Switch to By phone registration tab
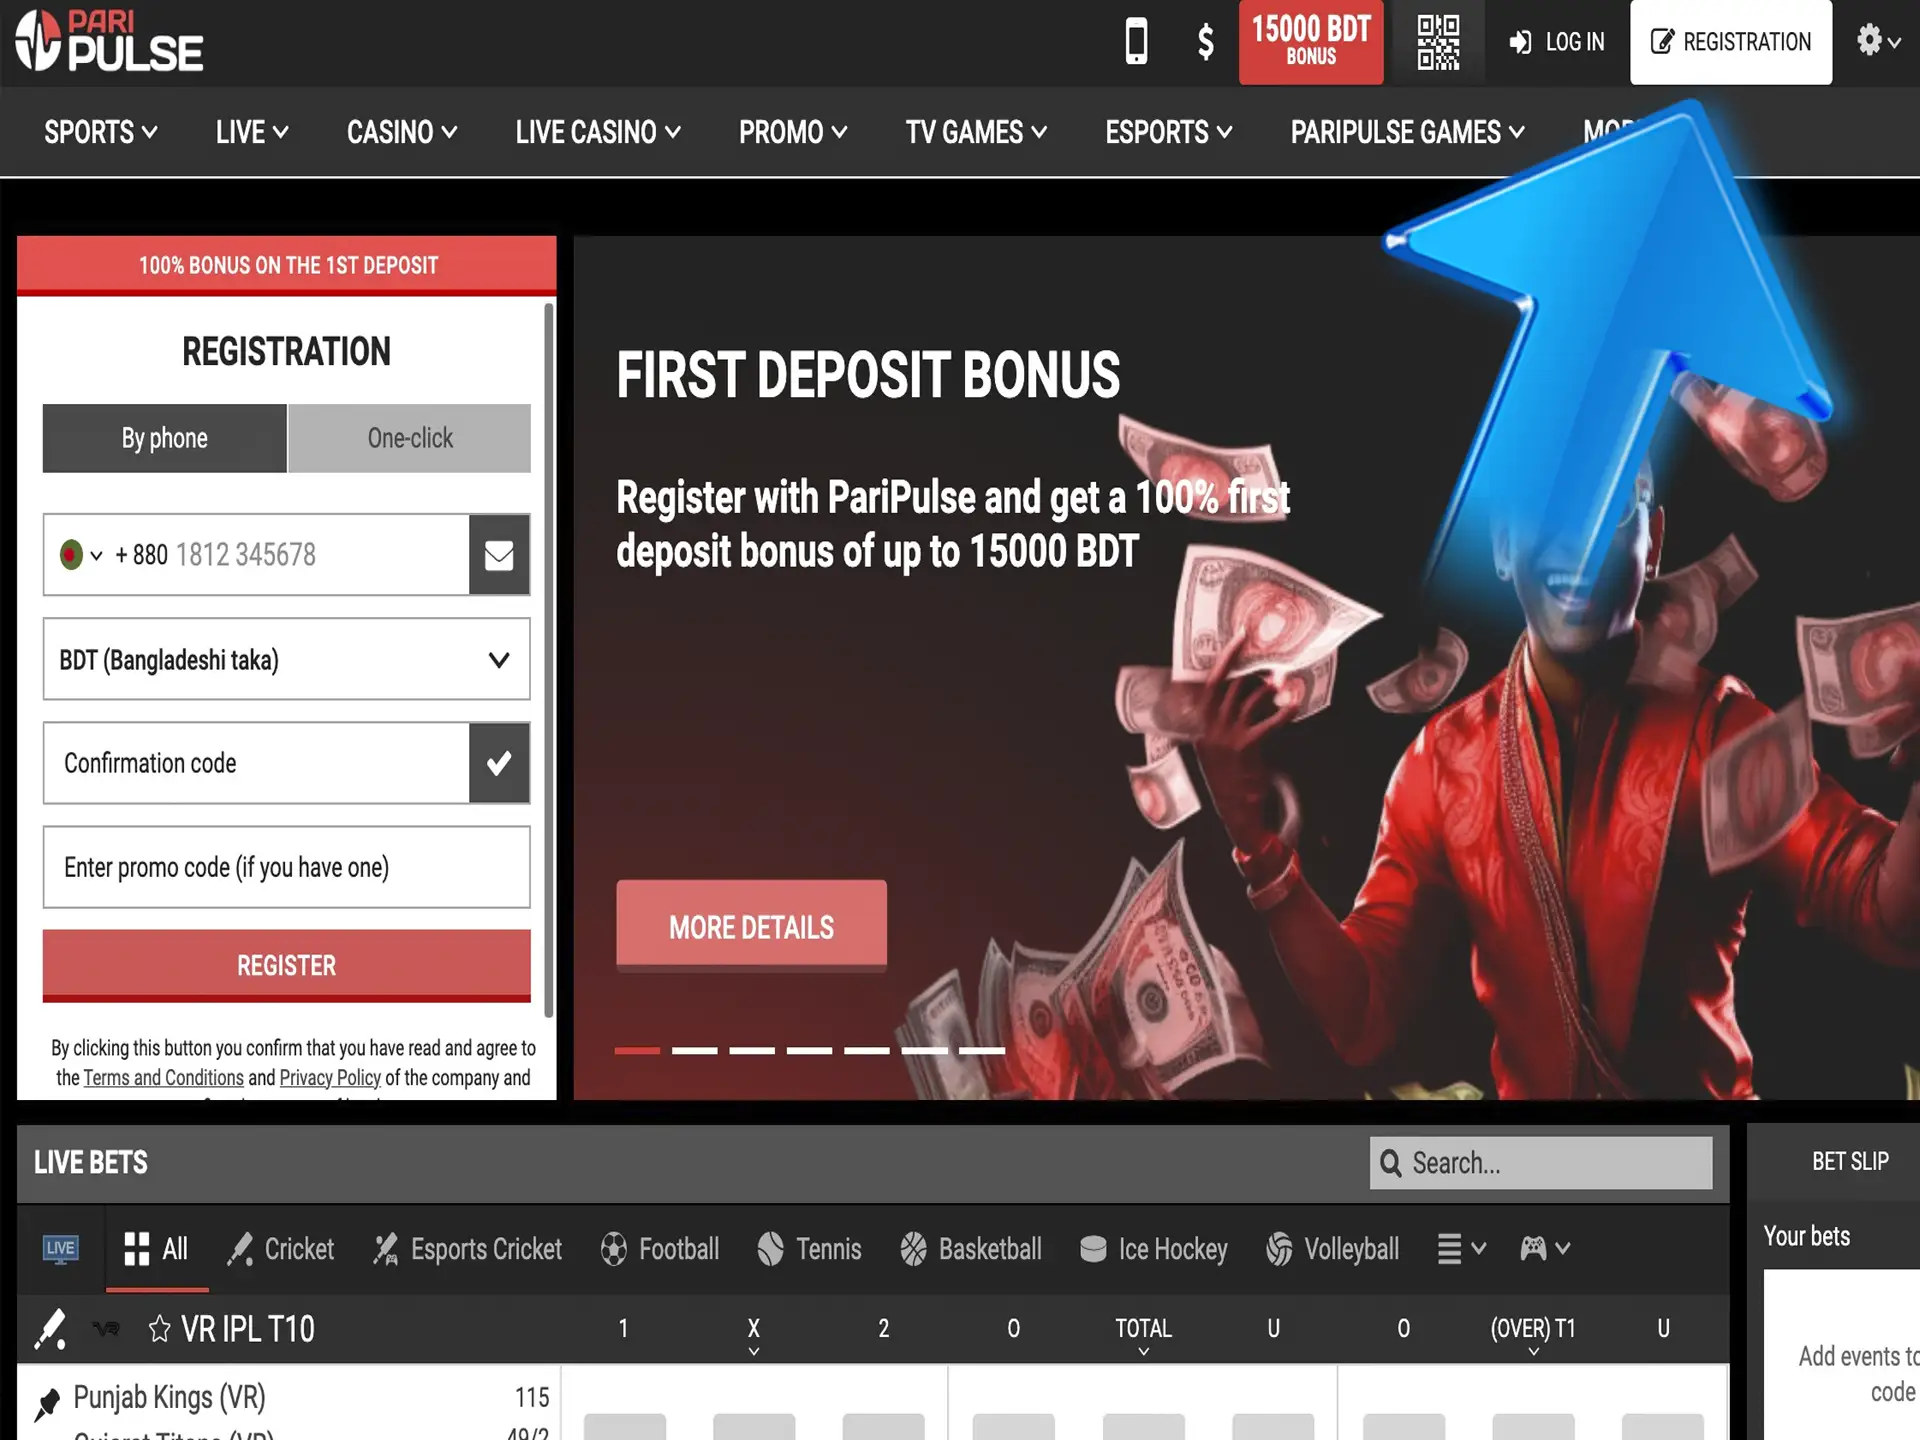 tap(165, 438)
